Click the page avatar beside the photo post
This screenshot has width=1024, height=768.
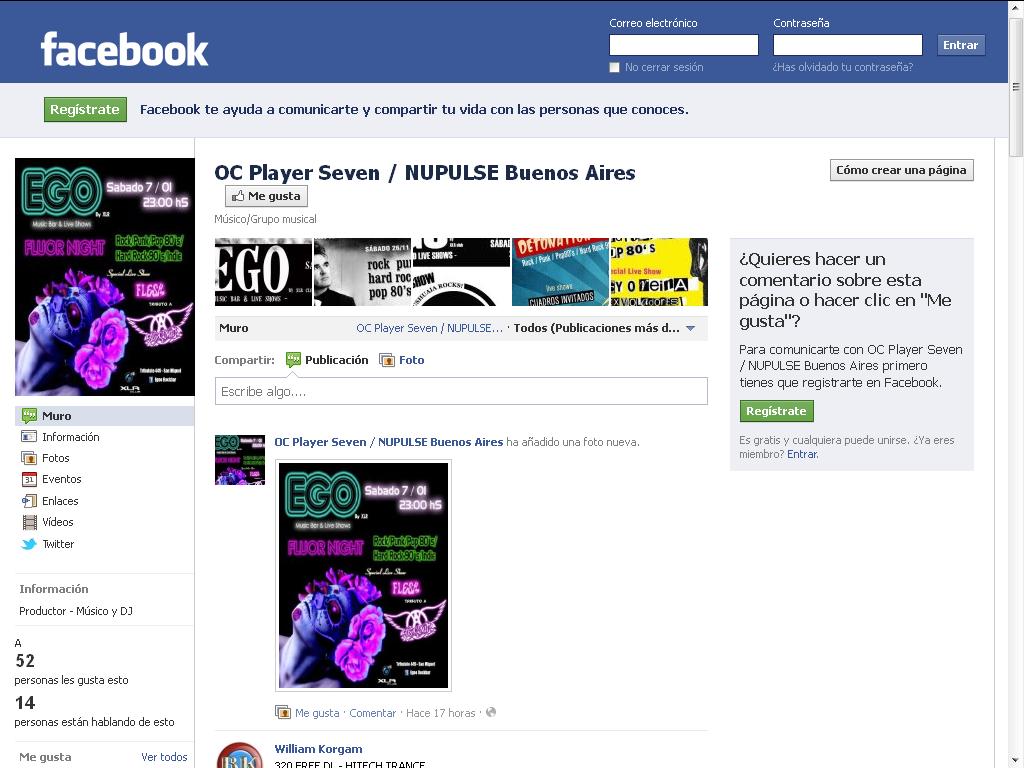coord(240,460)
